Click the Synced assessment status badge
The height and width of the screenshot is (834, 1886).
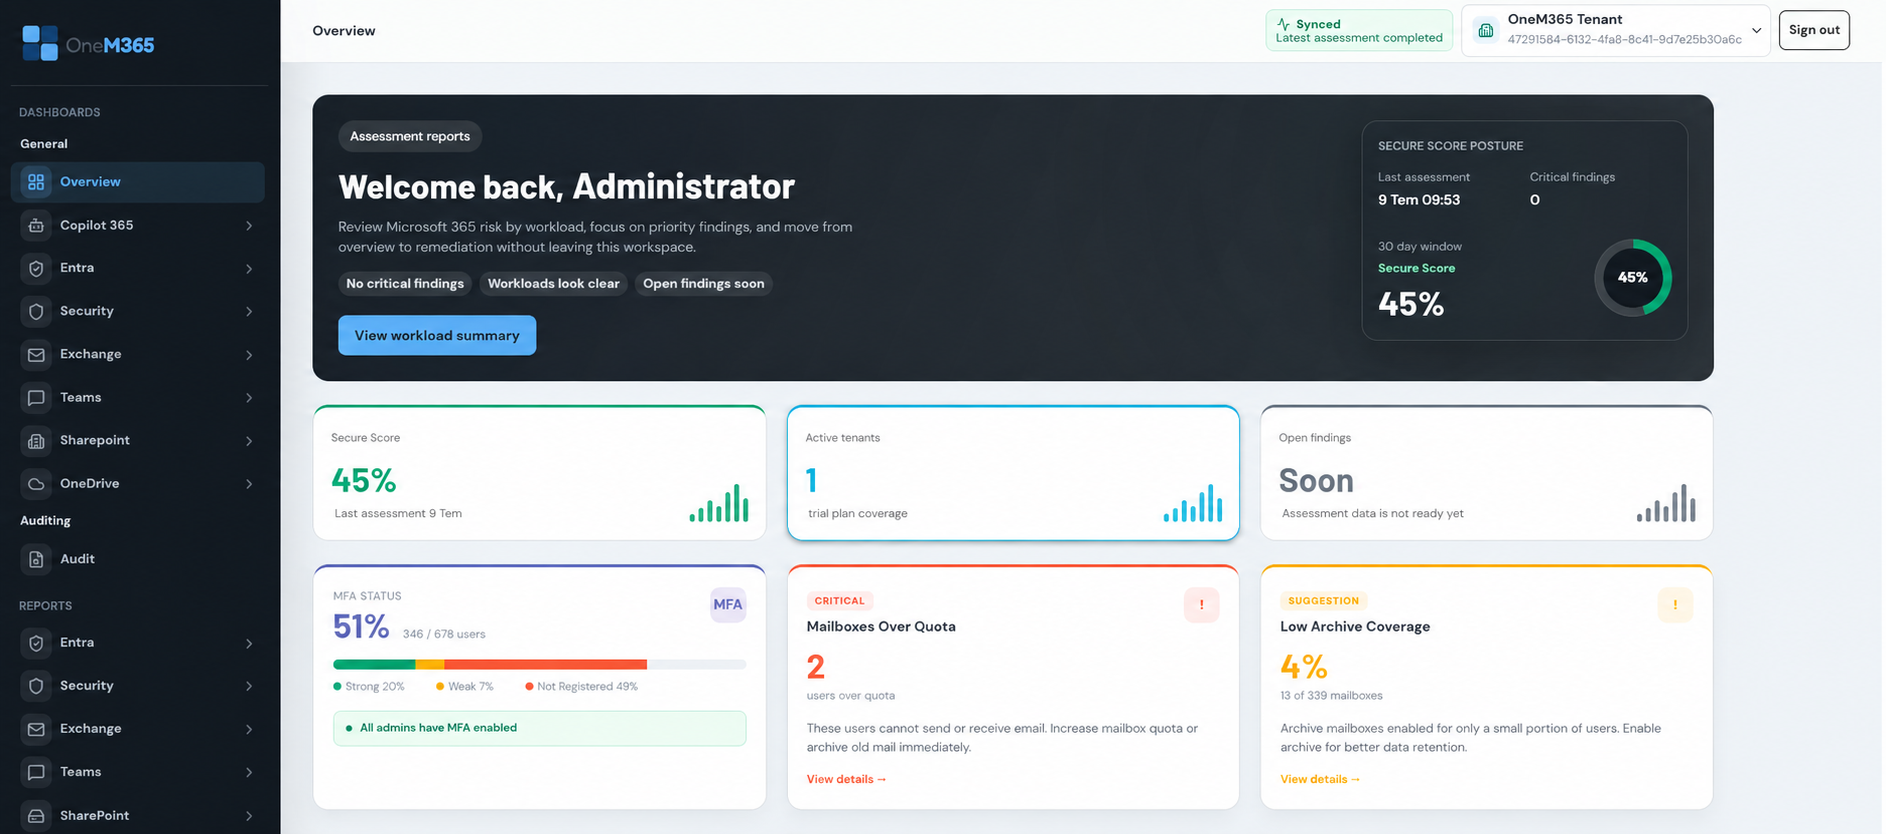[1359, 30]
